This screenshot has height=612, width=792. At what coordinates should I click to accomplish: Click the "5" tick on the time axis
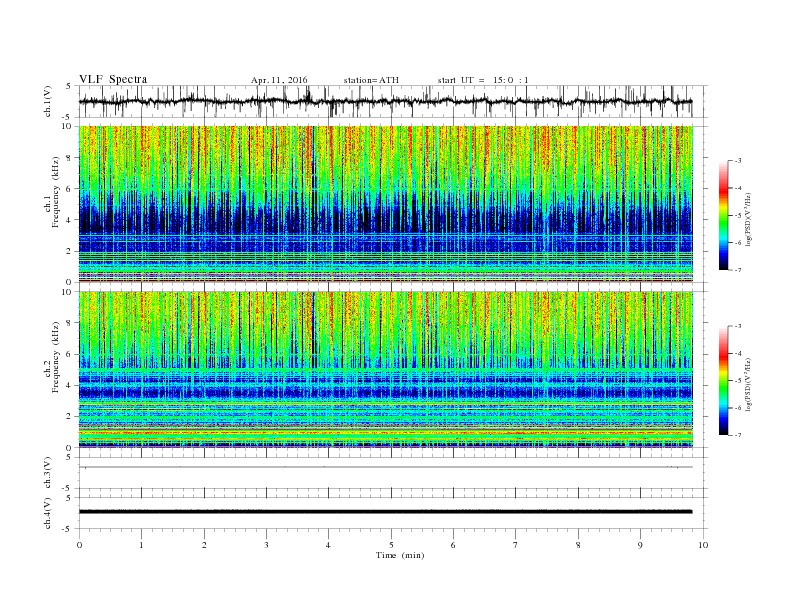coord(391,545)
